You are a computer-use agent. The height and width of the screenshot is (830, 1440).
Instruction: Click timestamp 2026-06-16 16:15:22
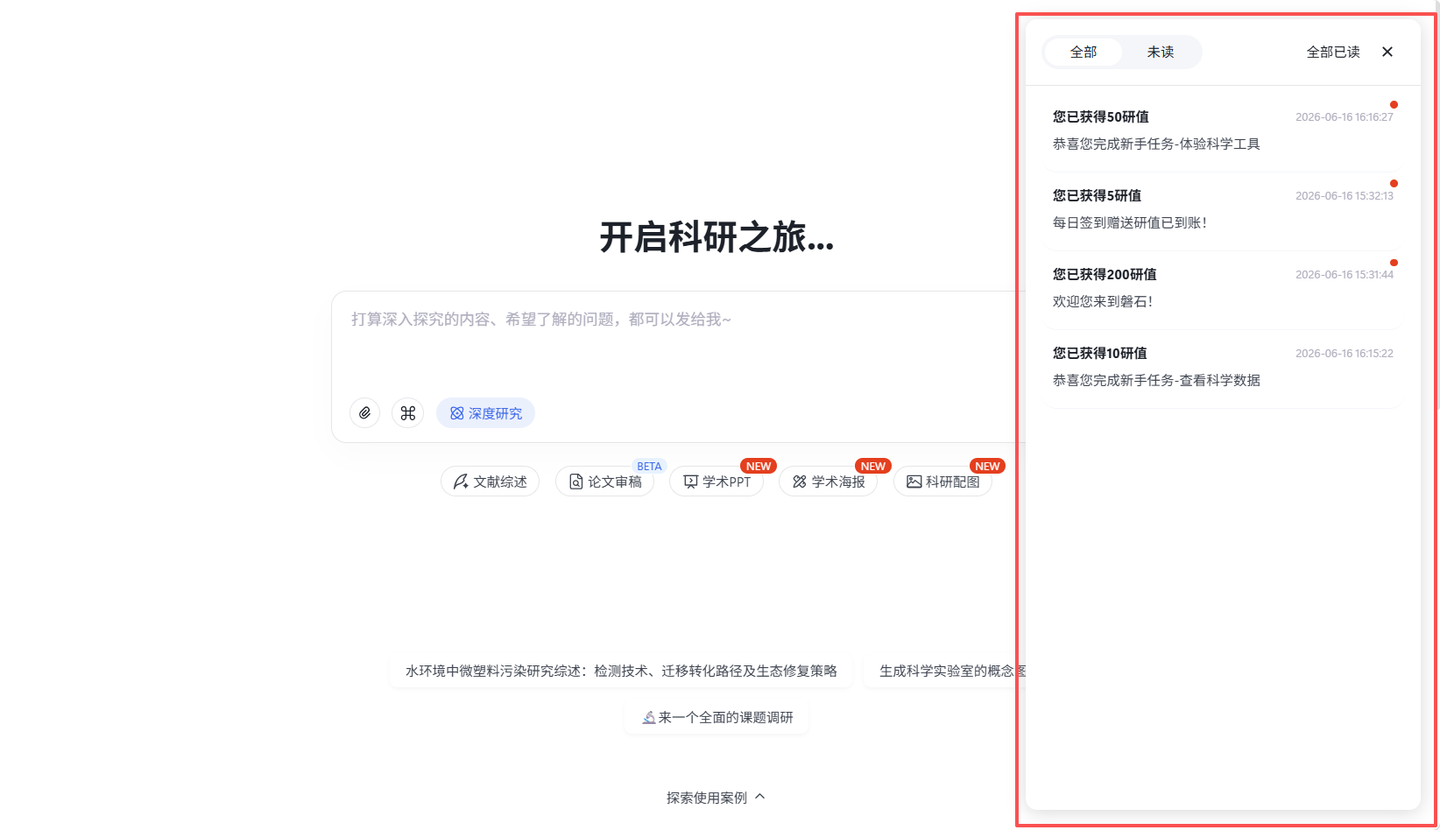[1344, 354]
